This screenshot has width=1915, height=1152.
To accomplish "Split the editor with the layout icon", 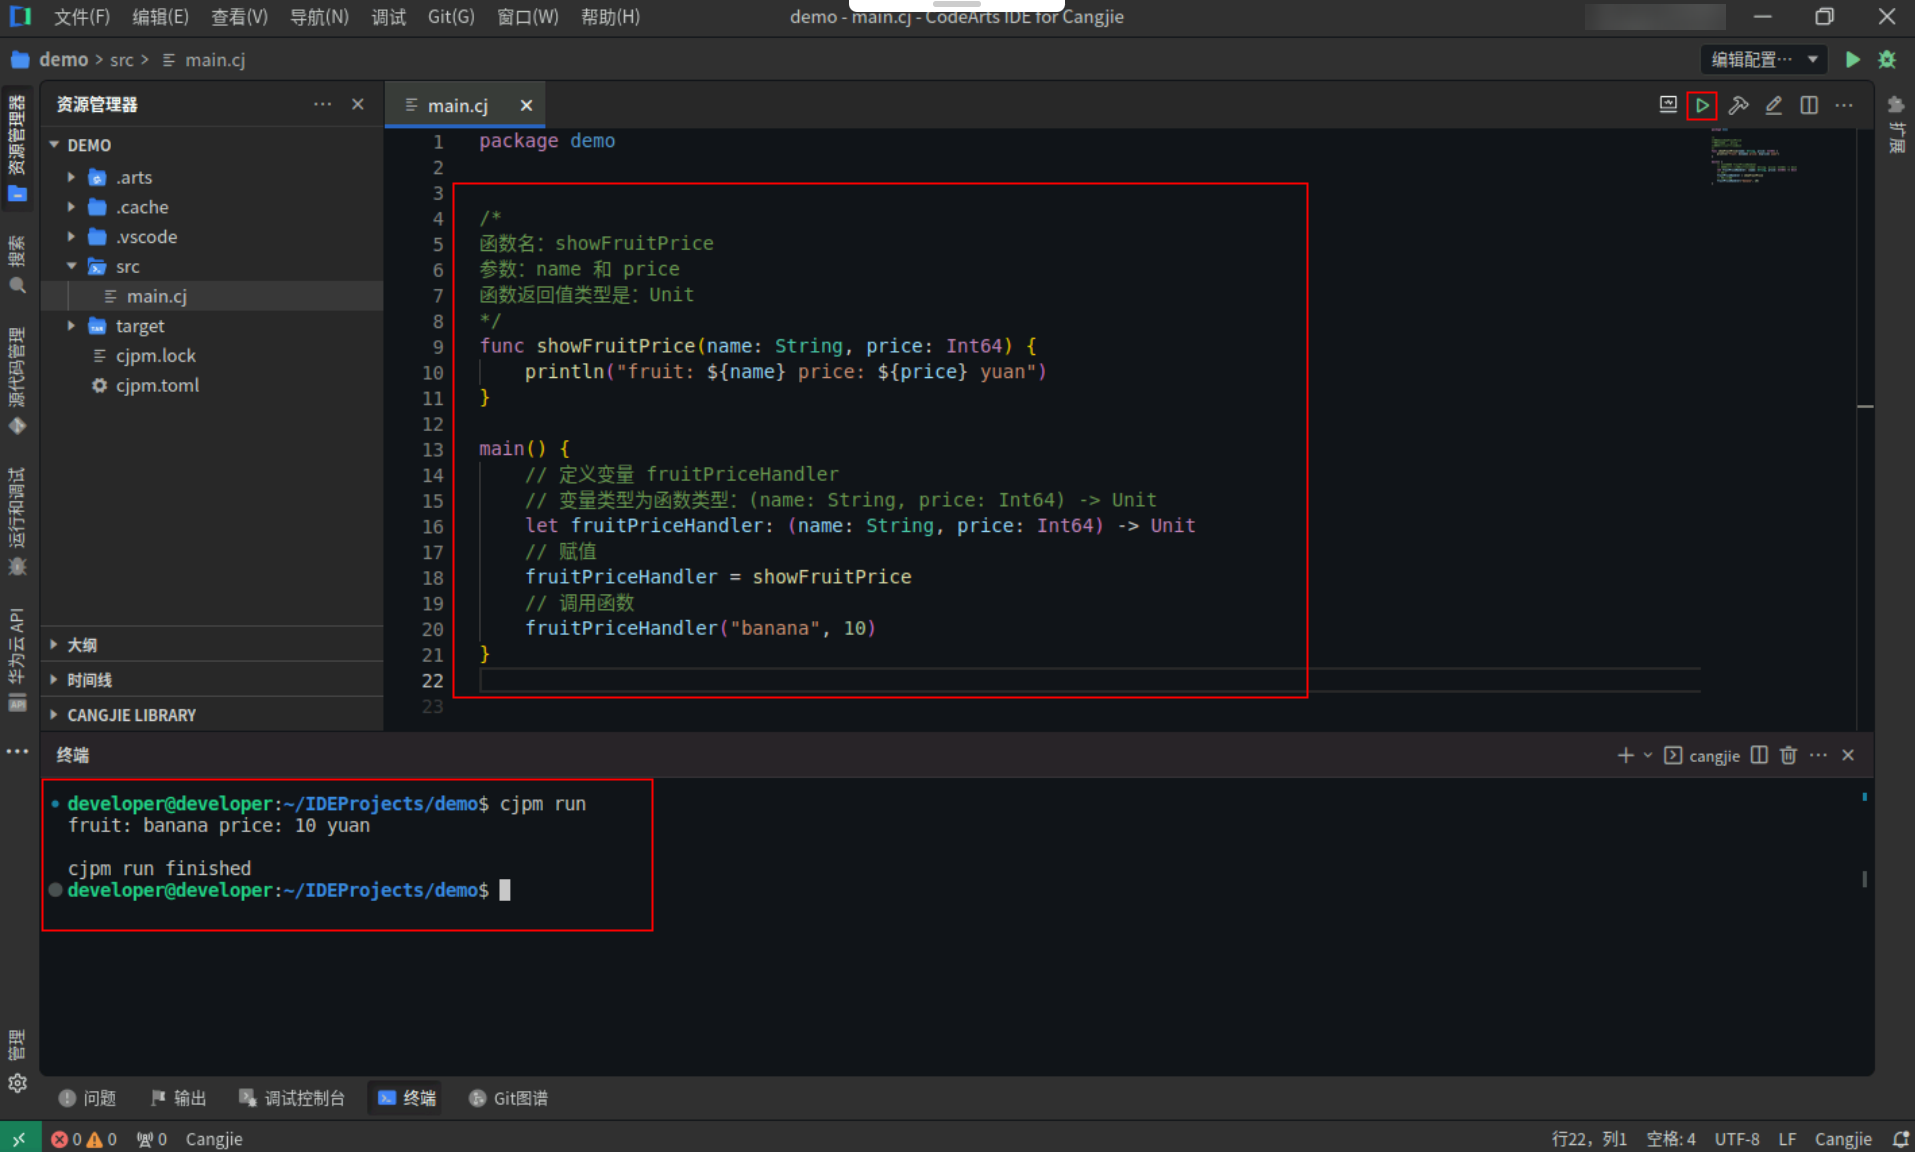I will 1809,105.
